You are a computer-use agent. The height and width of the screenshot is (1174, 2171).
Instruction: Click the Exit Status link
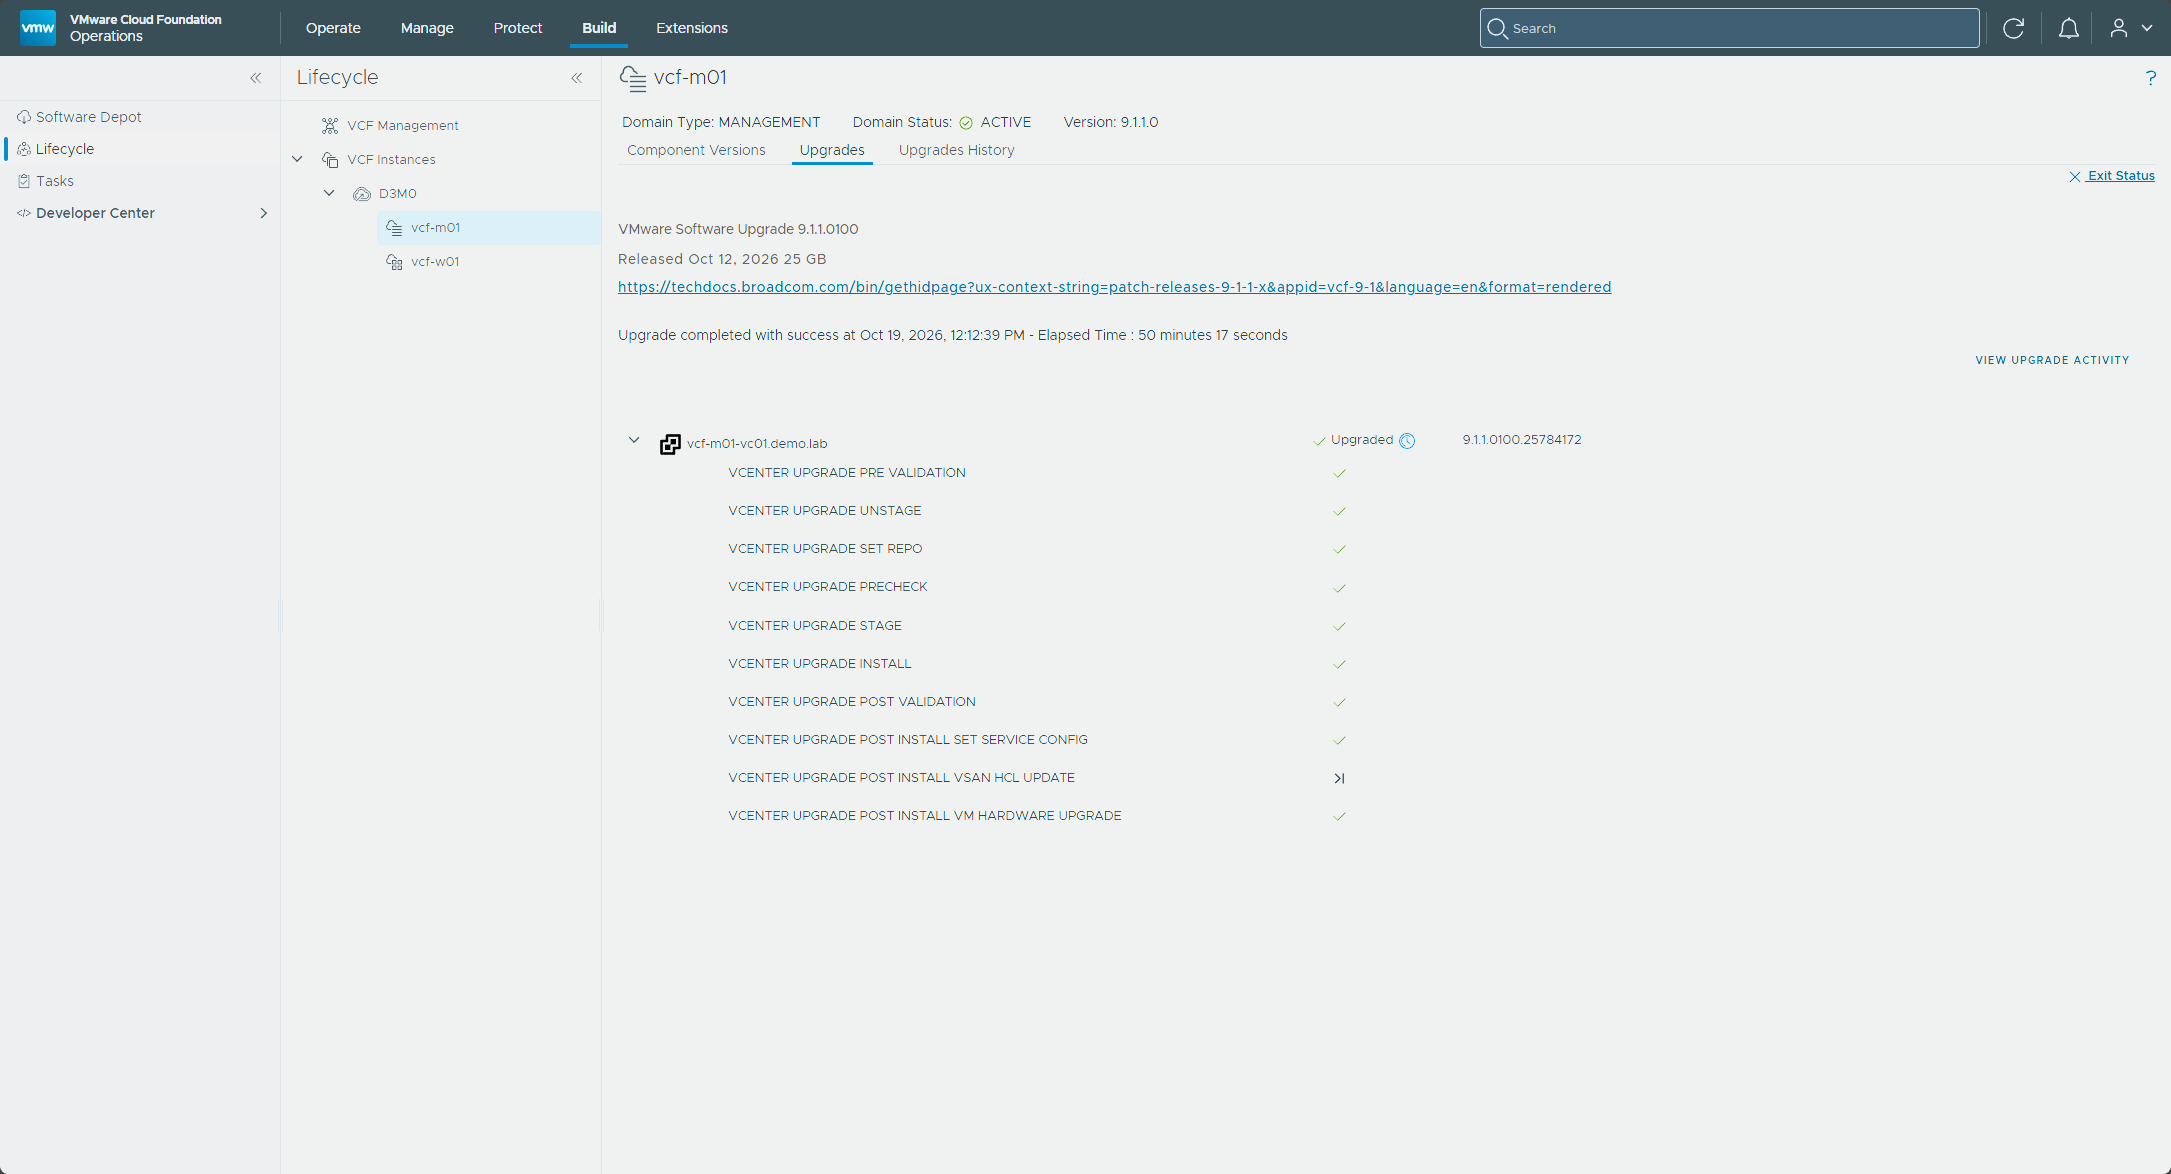coord(2112,176)
